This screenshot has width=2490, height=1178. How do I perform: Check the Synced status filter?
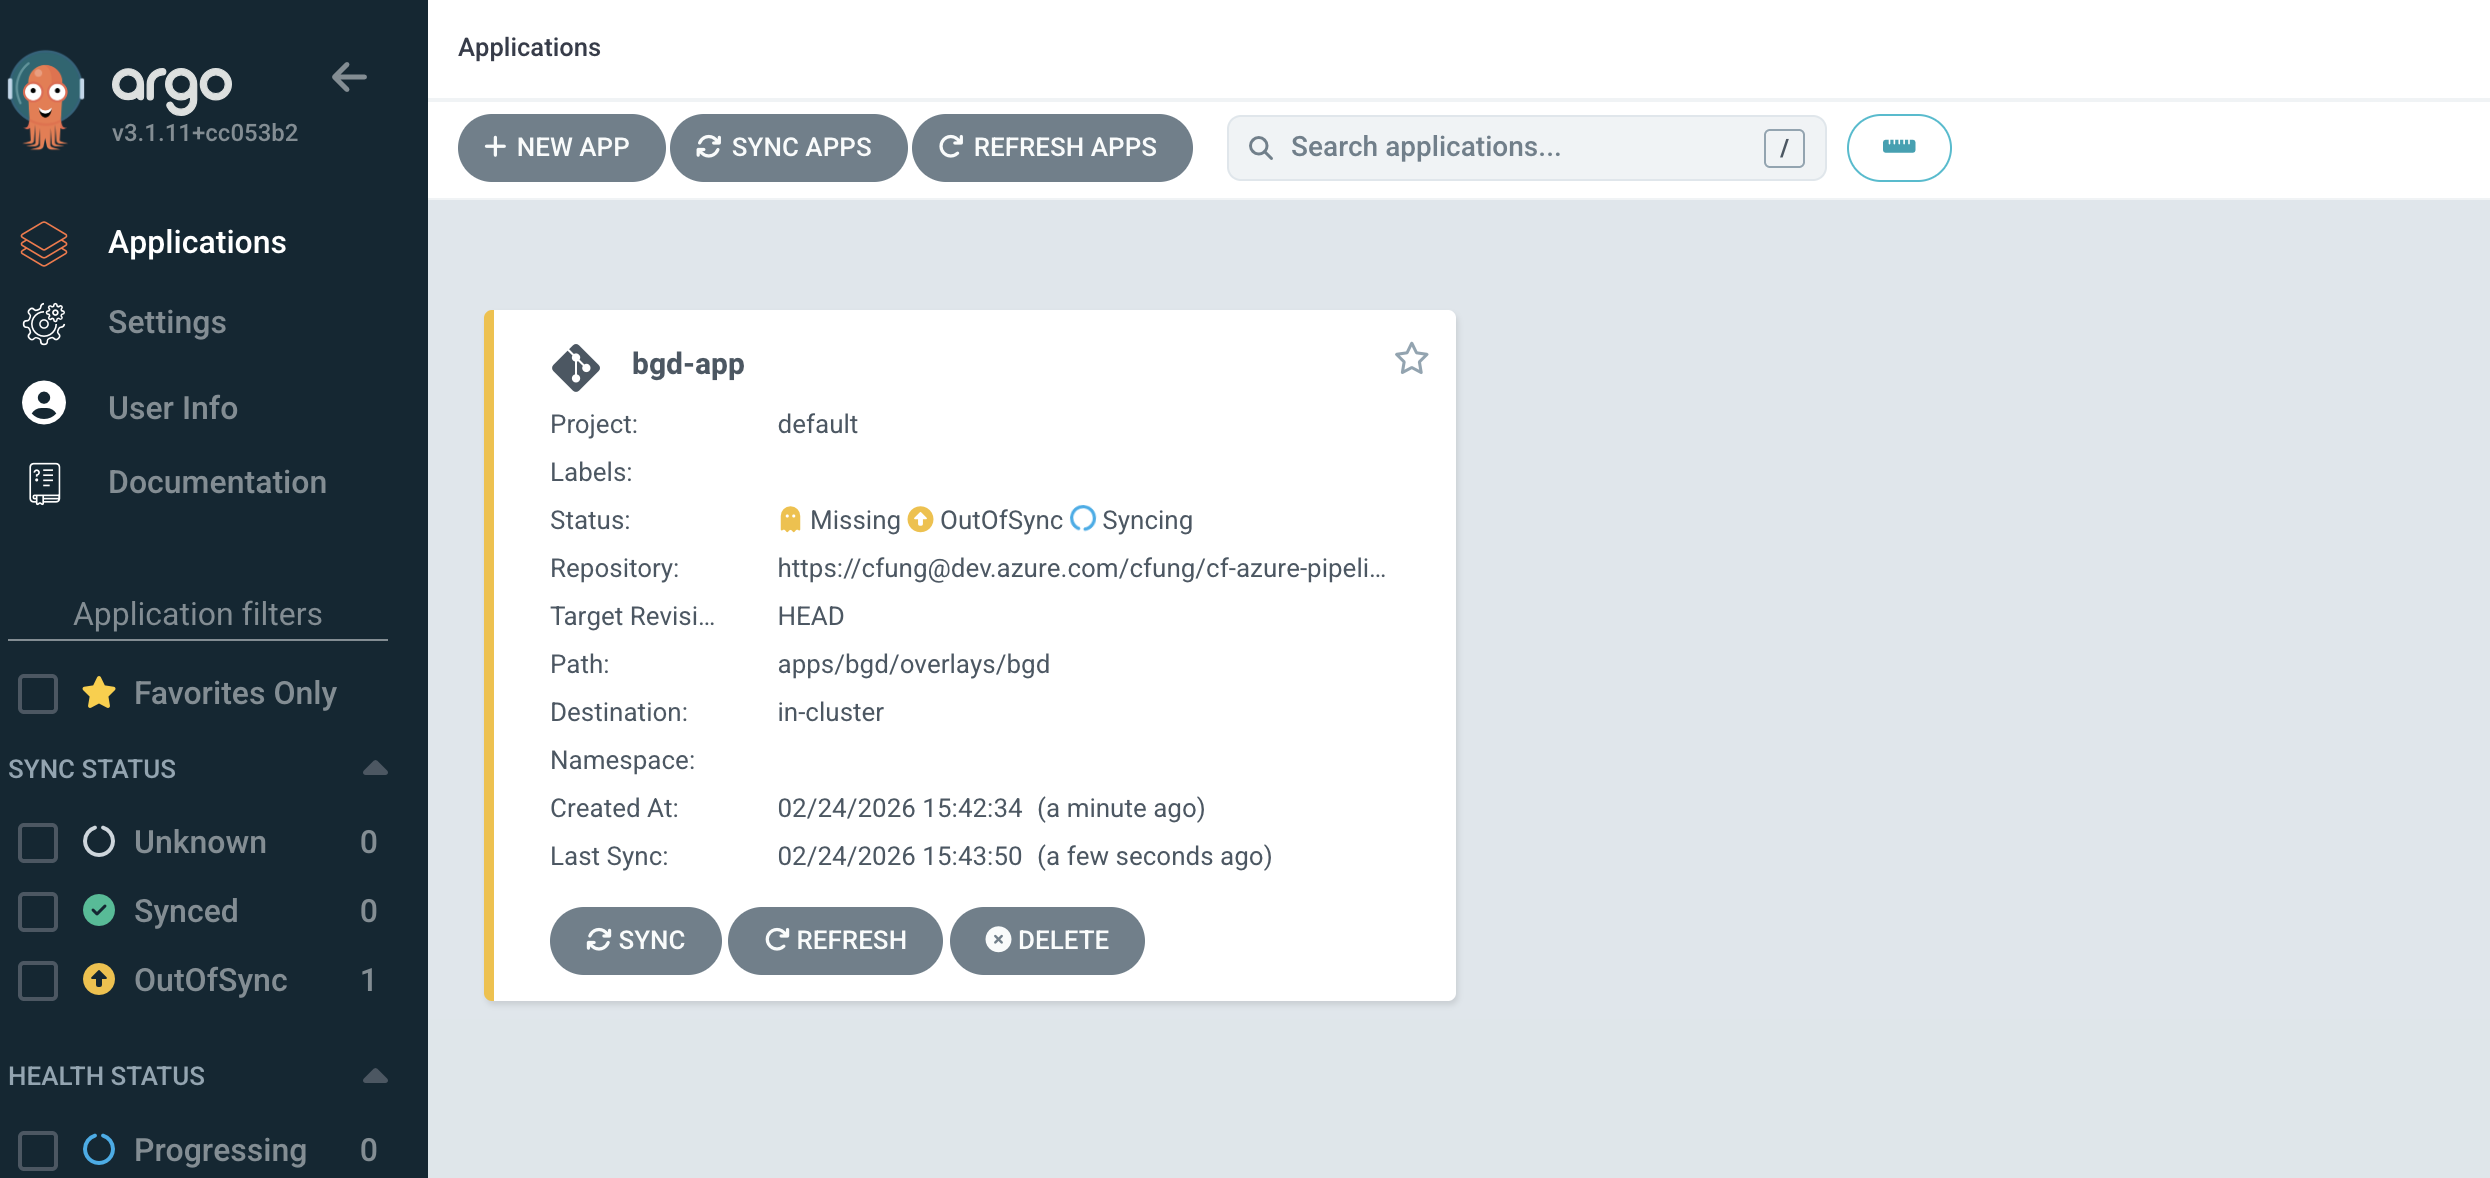(x=38, y=911)
